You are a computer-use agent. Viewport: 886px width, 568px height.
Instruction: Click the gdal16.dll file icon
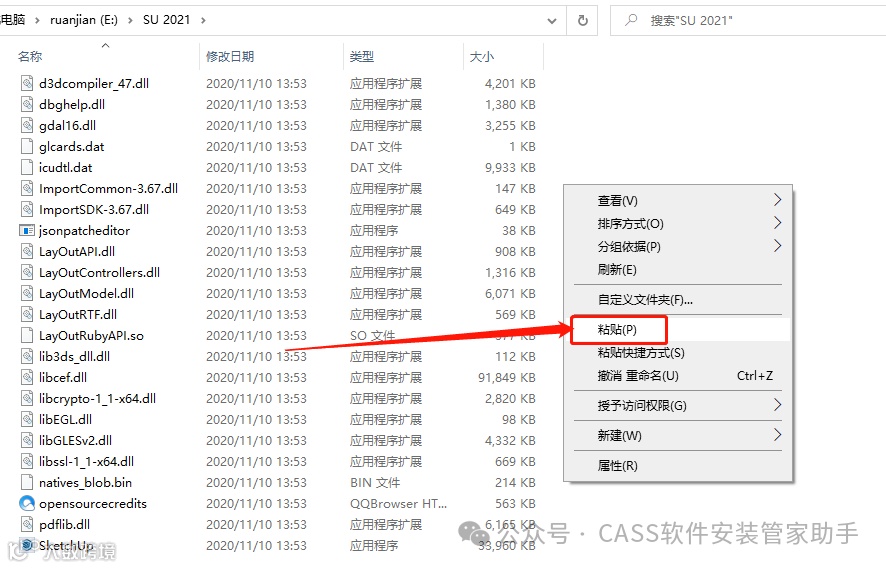click(27, 125)
